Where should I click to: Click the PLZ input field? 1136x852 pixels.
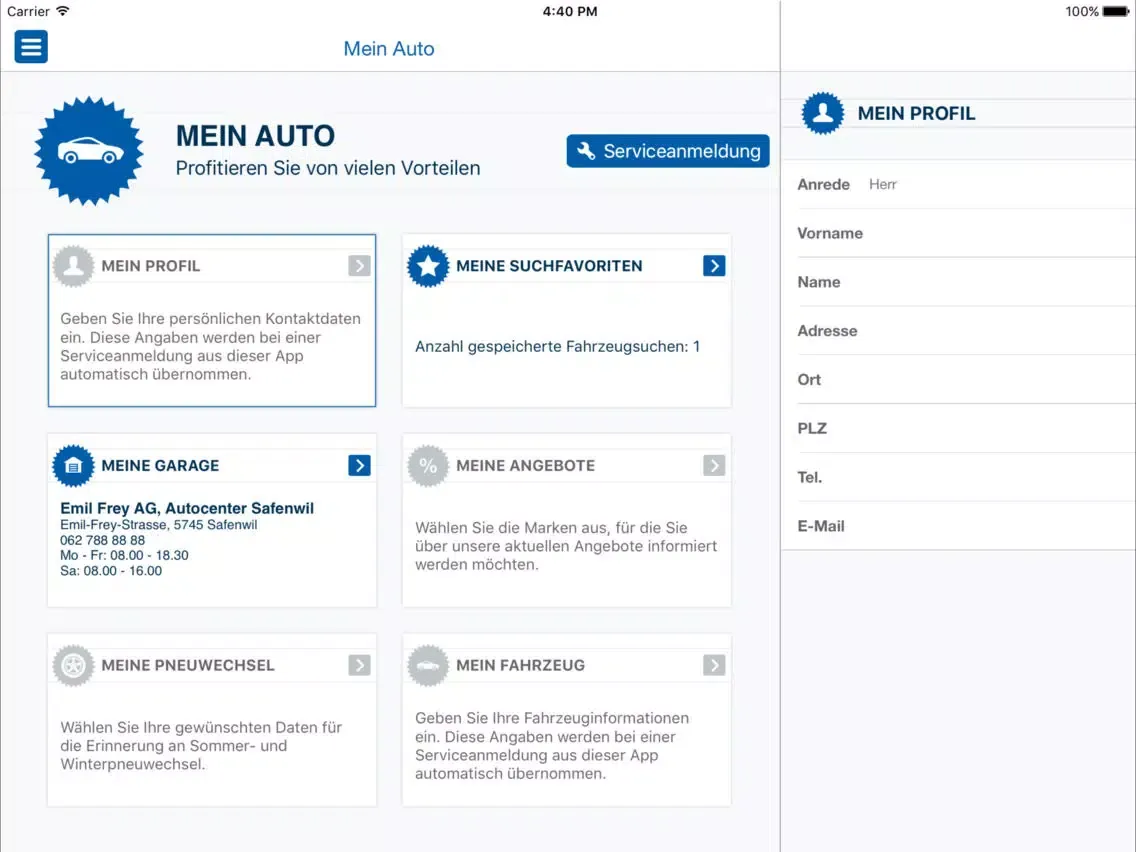[x=958, y=428]
